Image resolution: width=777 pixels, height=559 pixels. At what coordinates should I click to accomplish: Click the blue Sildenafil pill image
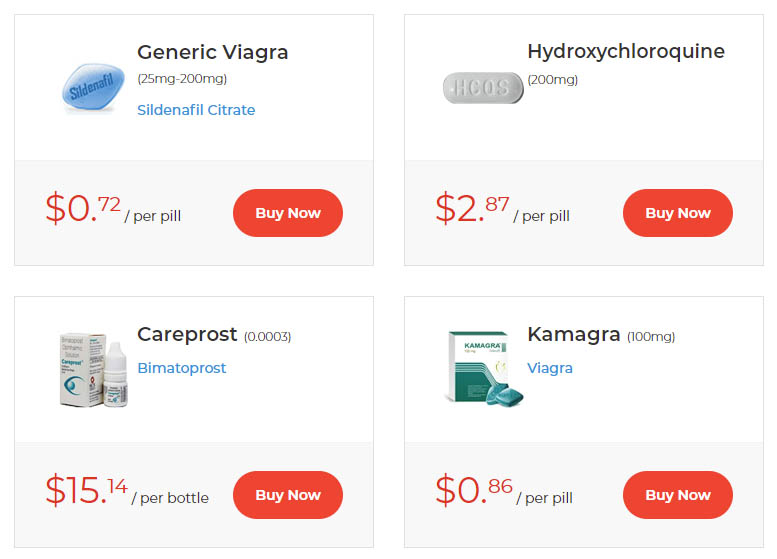point(93,87)
